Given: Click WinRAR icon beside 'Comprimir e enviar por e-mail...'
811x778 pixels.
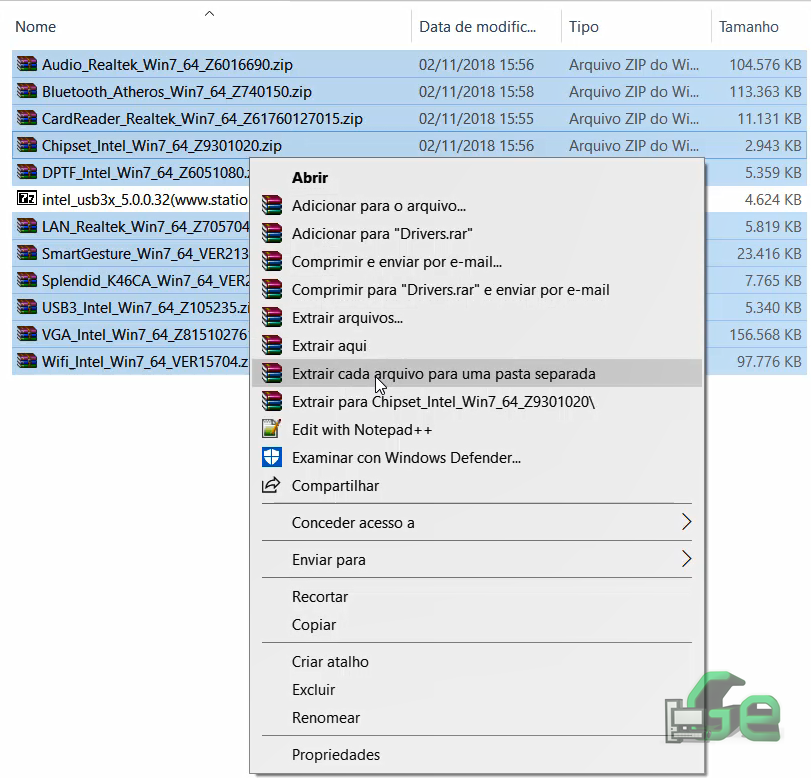Looking at the screenshot, I should (272, 261).
